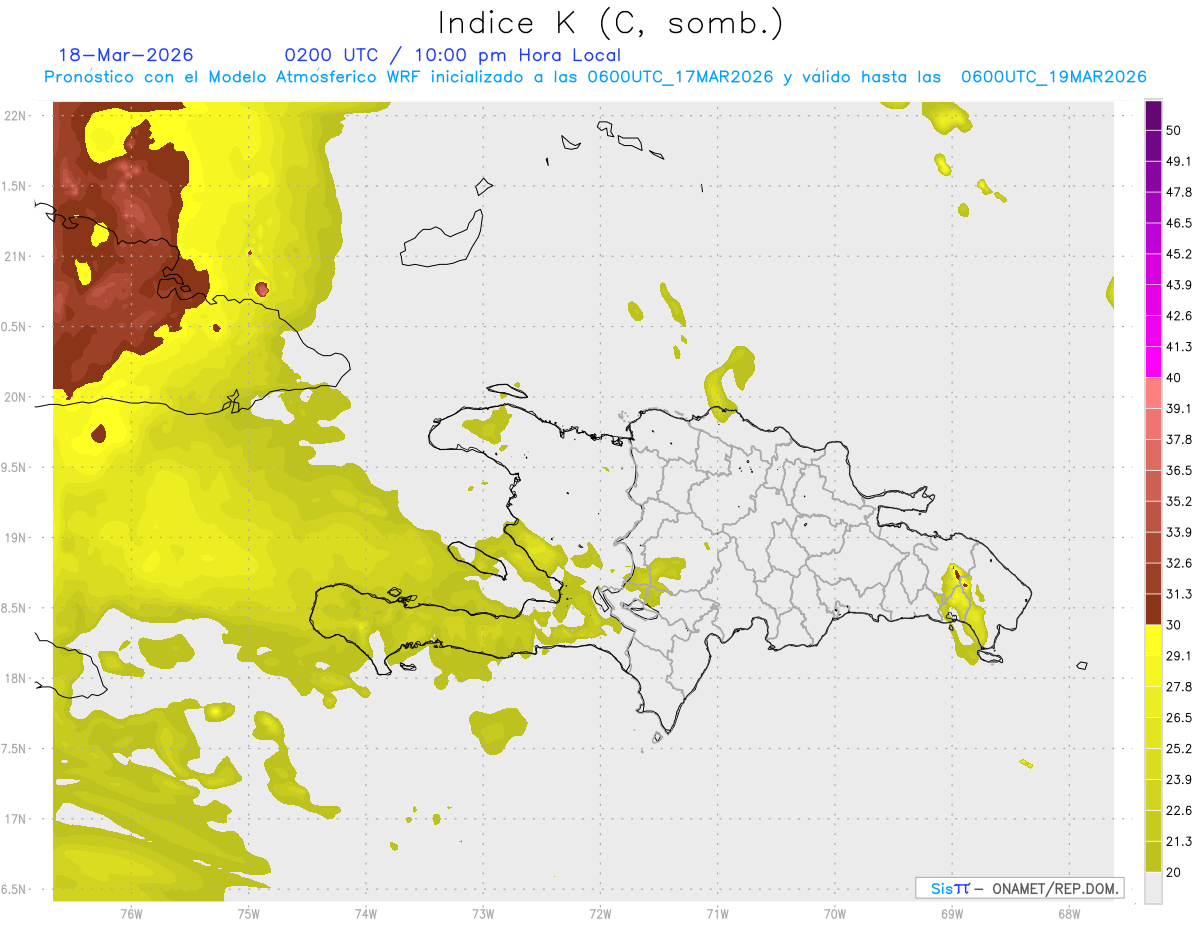Click the '26.5' color scale label

1179,717
